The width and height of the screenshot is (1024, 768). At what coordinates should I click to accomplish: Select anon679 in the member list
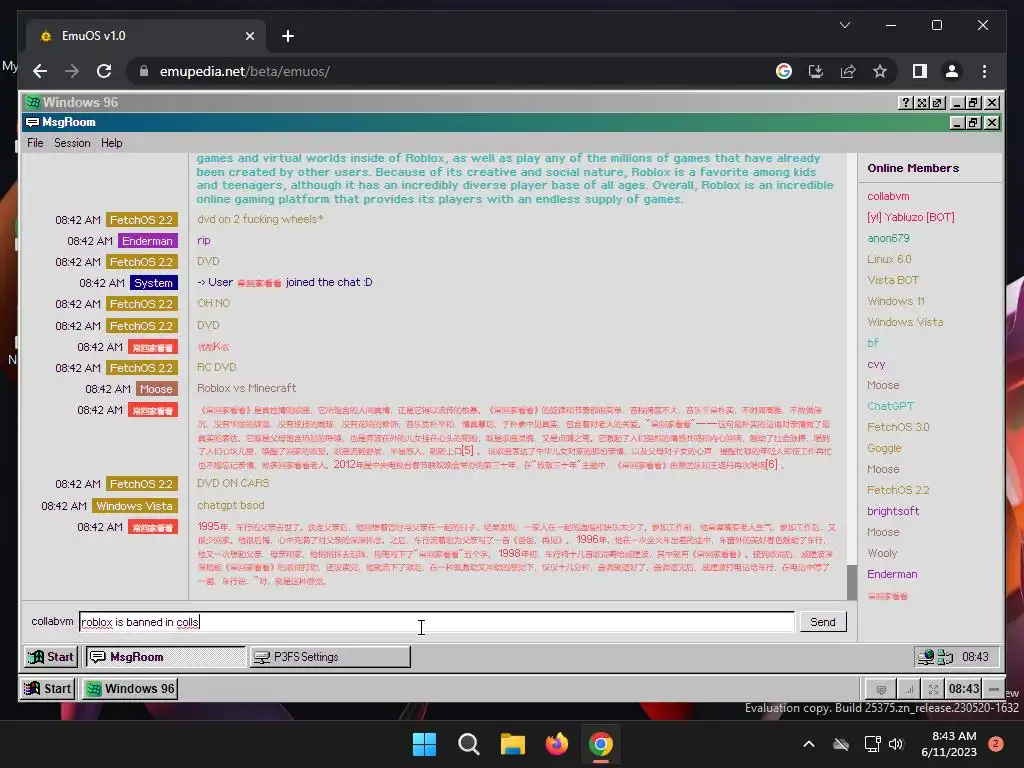888,238
